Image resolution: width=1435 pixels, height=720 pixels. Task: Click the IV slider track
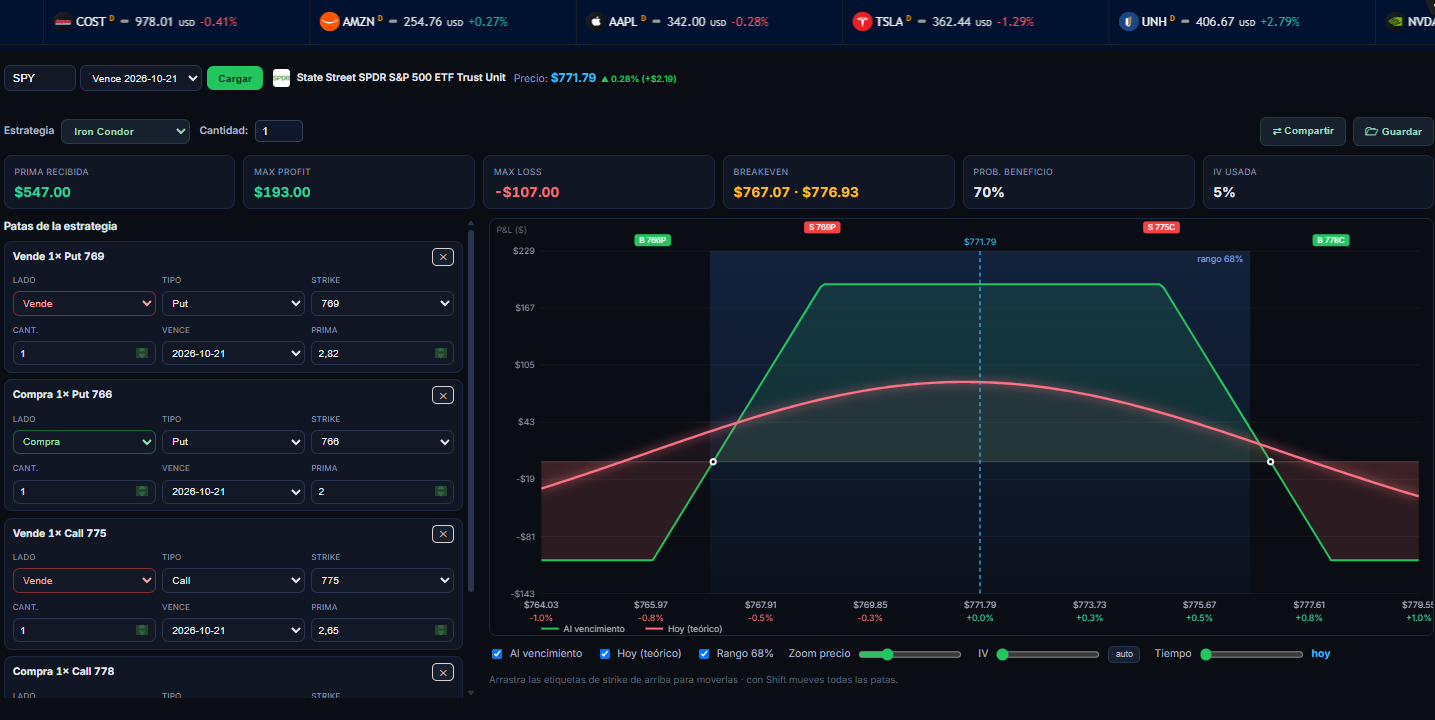tap(1048, 654)
